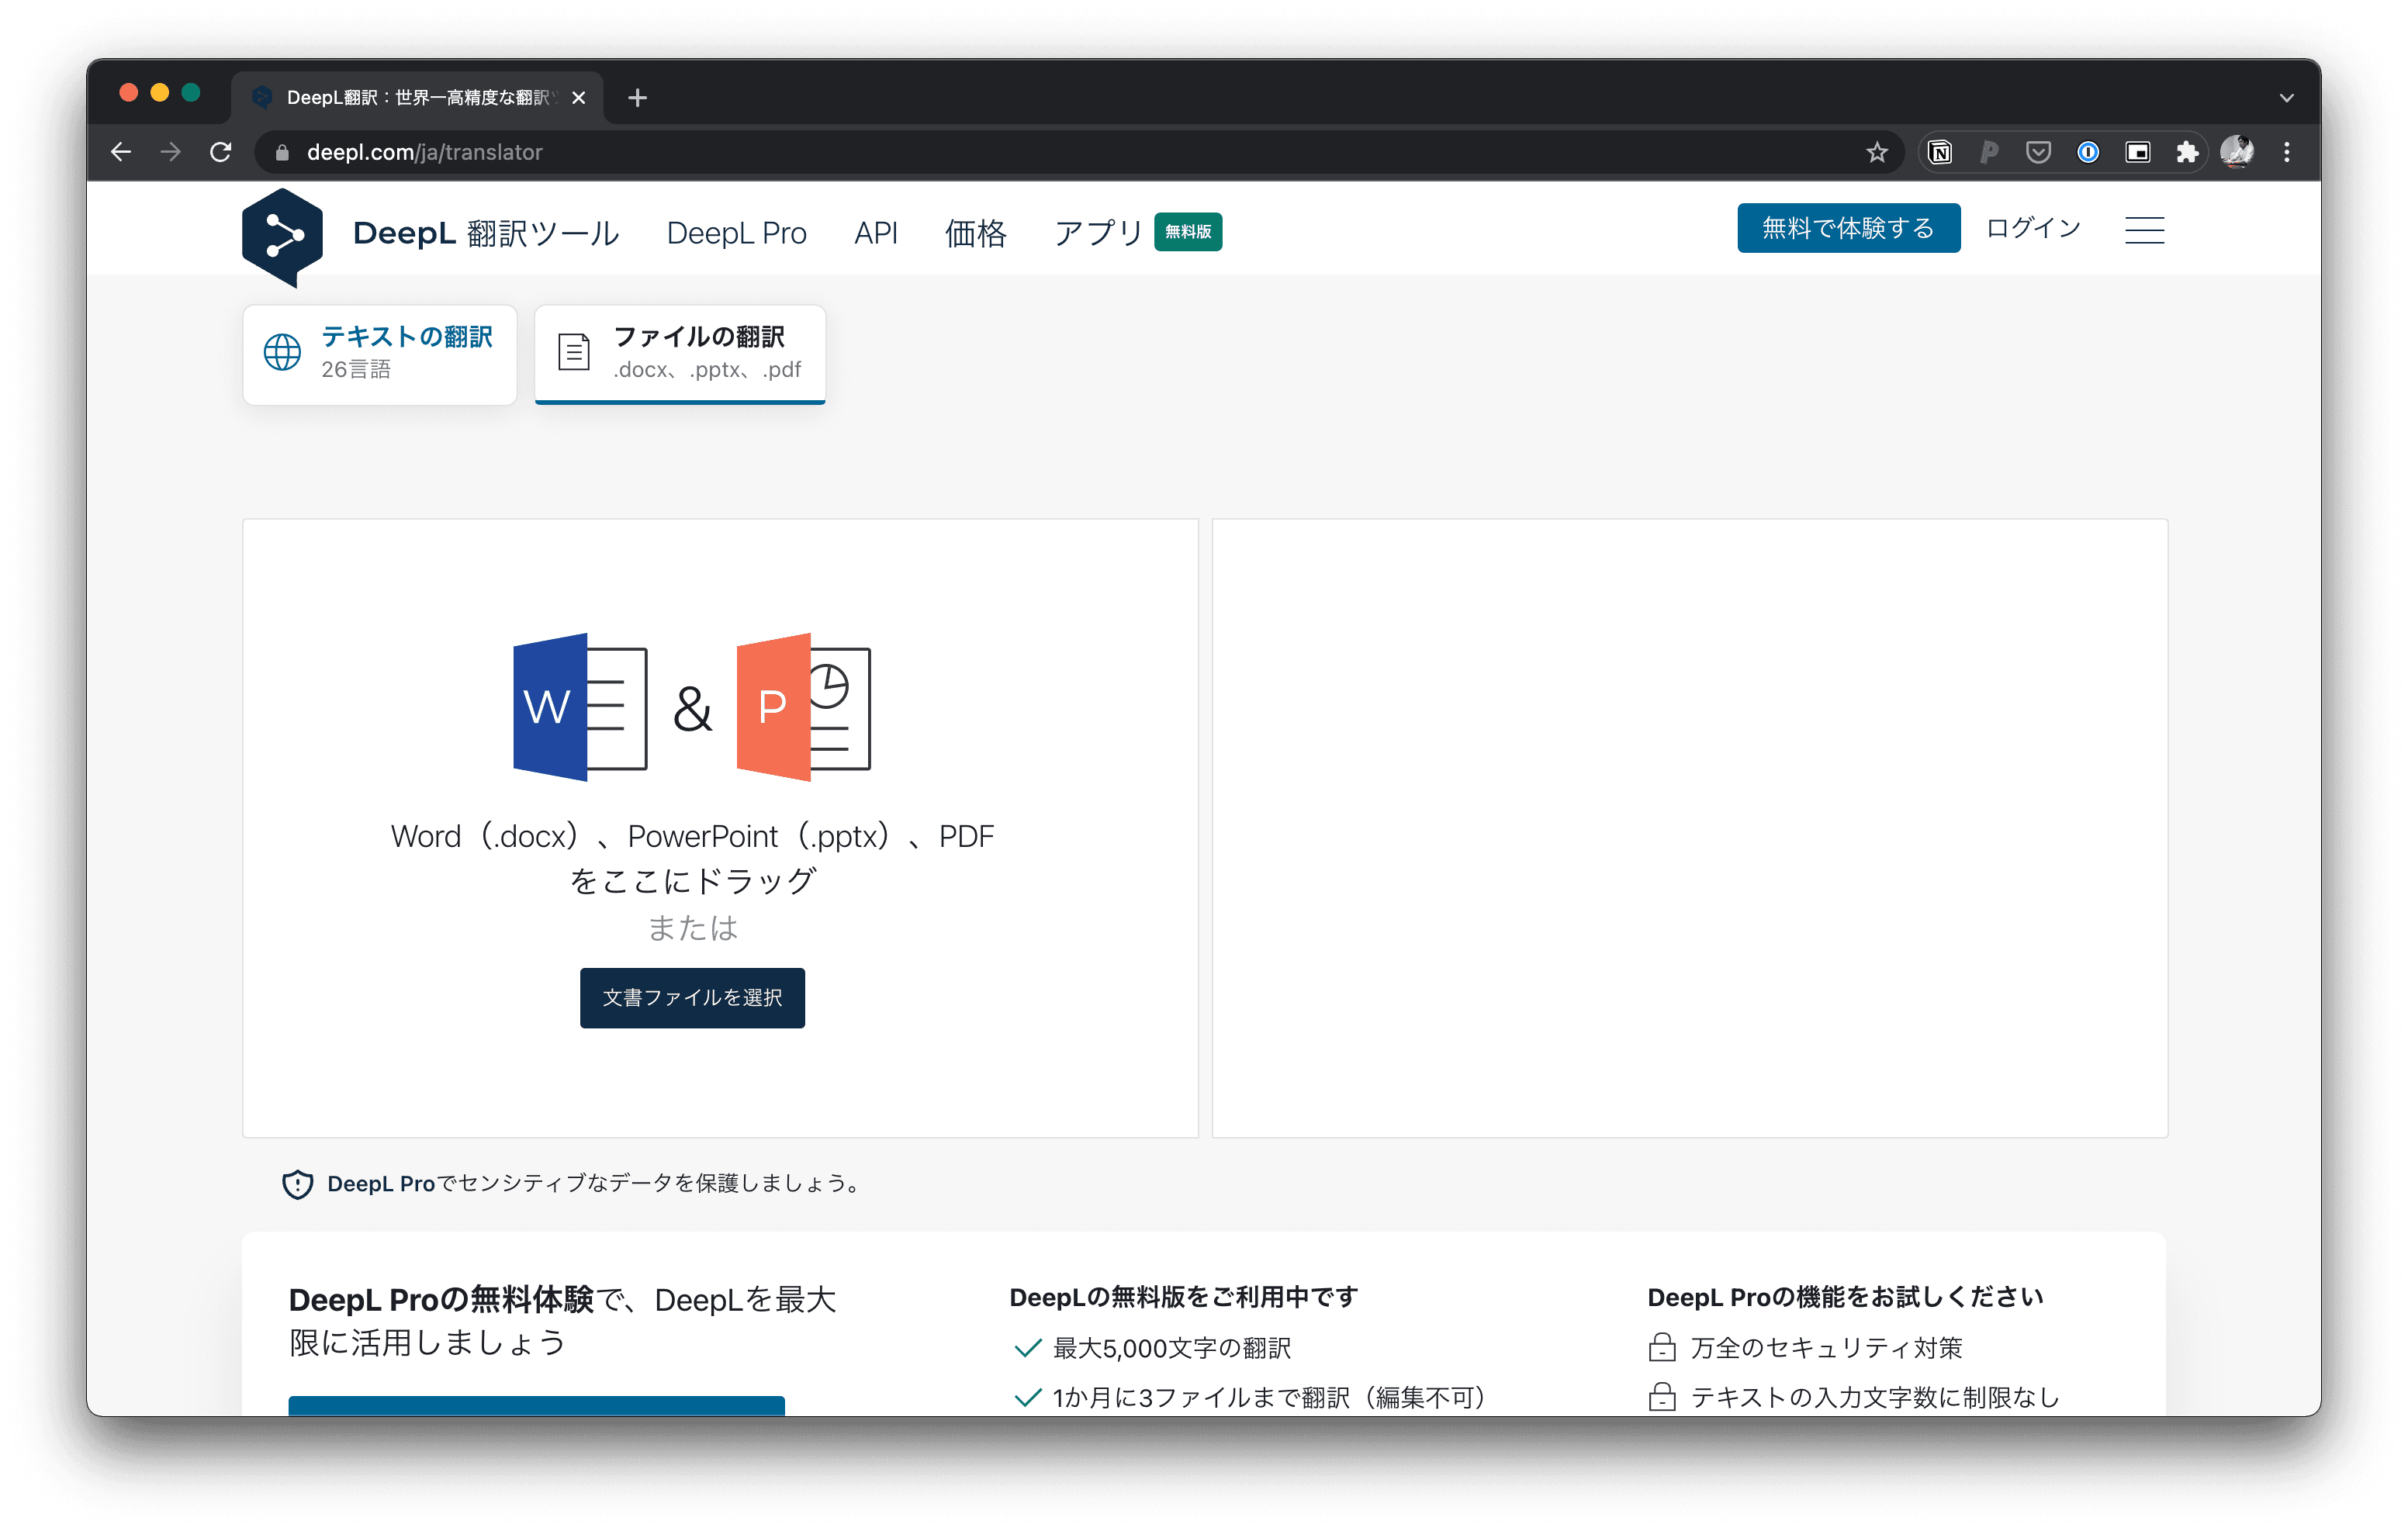
Task: Click the globe icon for text translation
Action: 282,352
